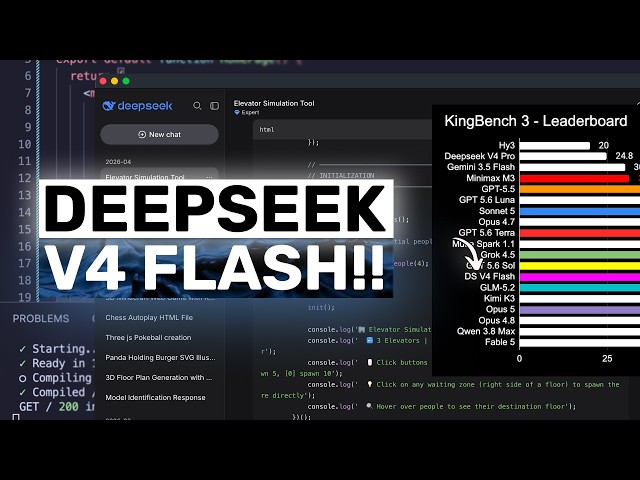Viewport: 640px width, 480px height.
Task: Open Chess Autoplay HTML File chat
Action: click(x=149, y=318)
